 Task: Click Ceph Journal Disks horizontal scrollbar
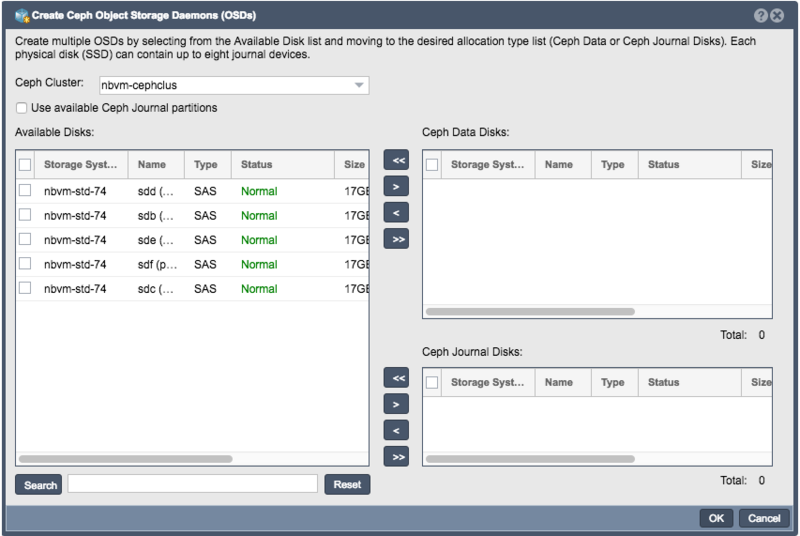click(530, 459)
